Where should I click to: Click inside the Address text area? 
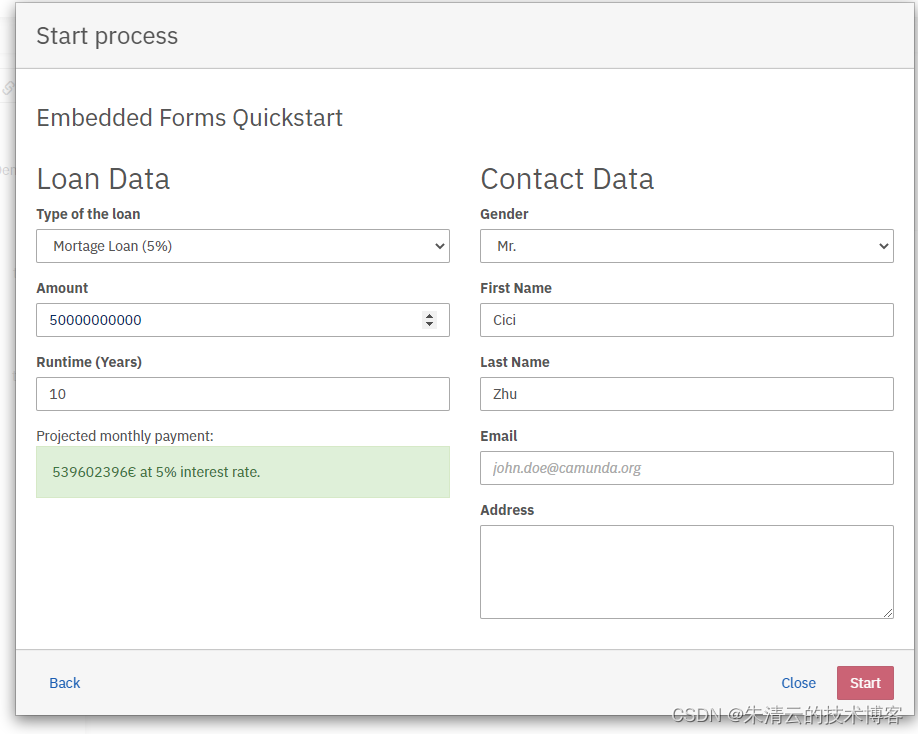686,571
